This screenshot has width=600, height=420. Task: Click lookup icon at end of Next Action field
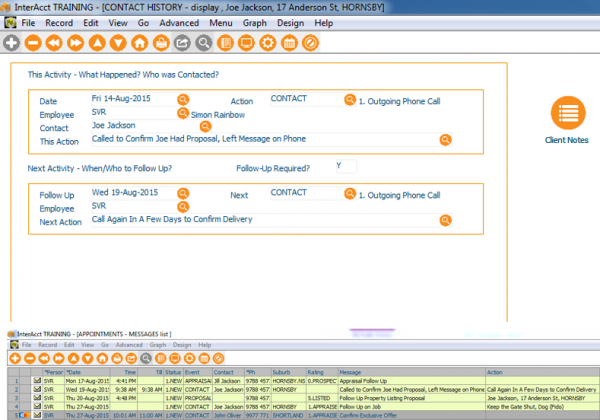(445, 220)
